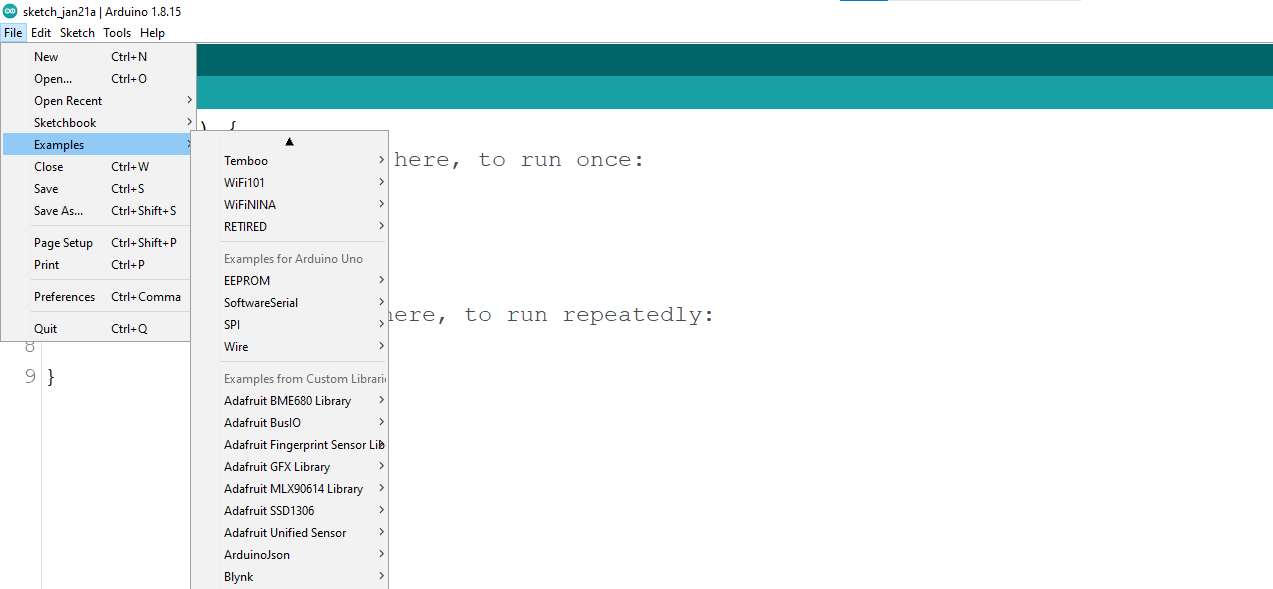Open Adafruit Fingerprint Sensor Library examples
Screen dimensions: 1273x589
[x=289, y=445]
